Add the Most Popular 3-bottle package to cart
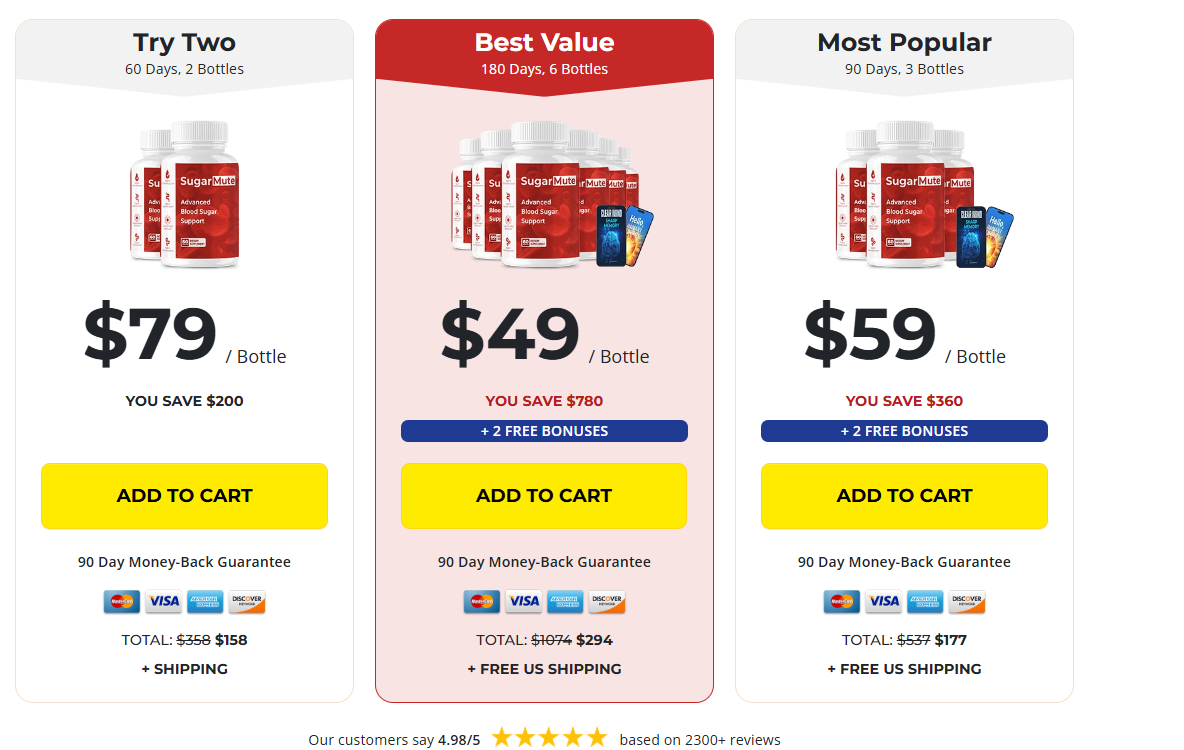Viewport: 1184px width, 750px height. [x=904, y=496]
